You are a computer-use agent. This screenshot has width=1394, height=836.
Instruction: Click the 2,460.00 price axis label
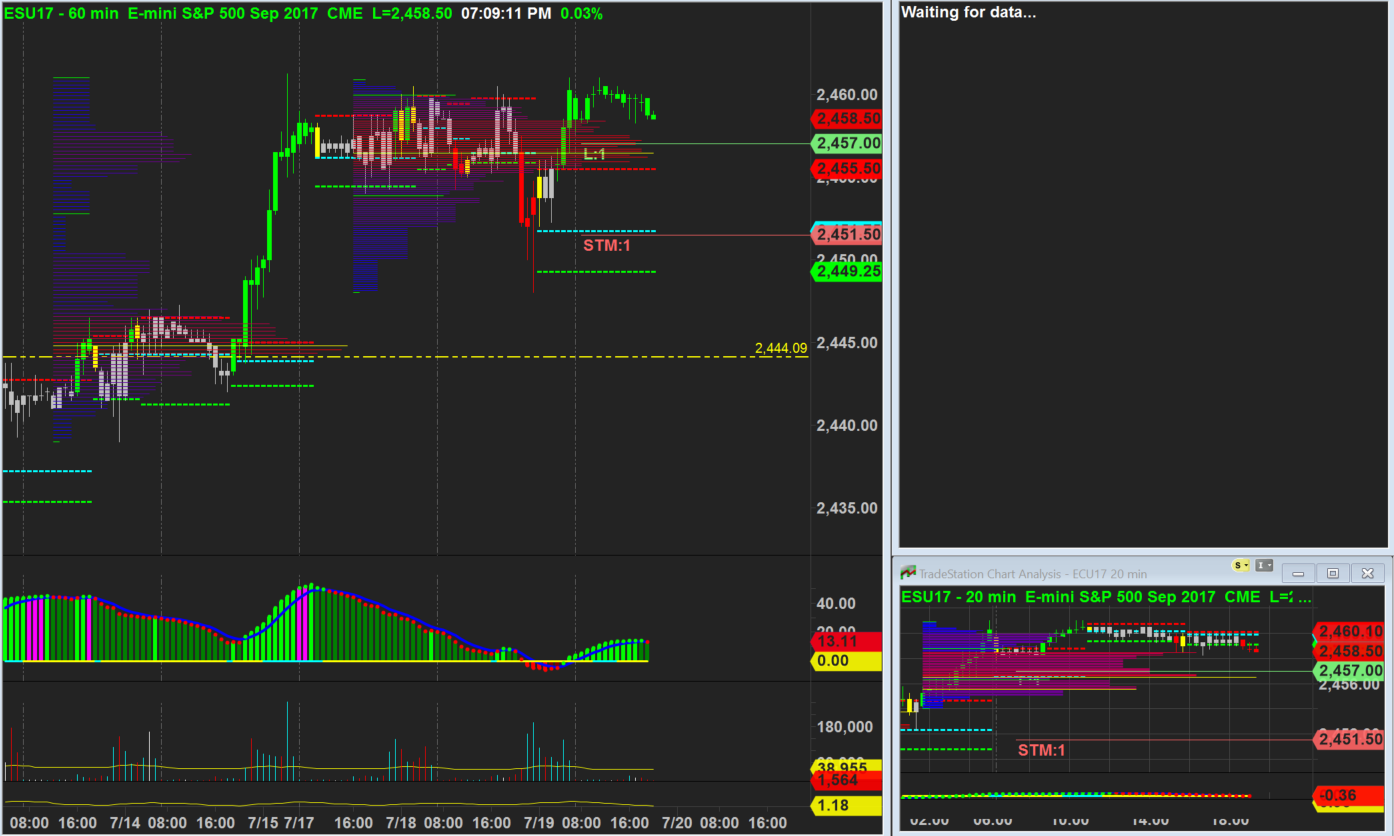848,95
